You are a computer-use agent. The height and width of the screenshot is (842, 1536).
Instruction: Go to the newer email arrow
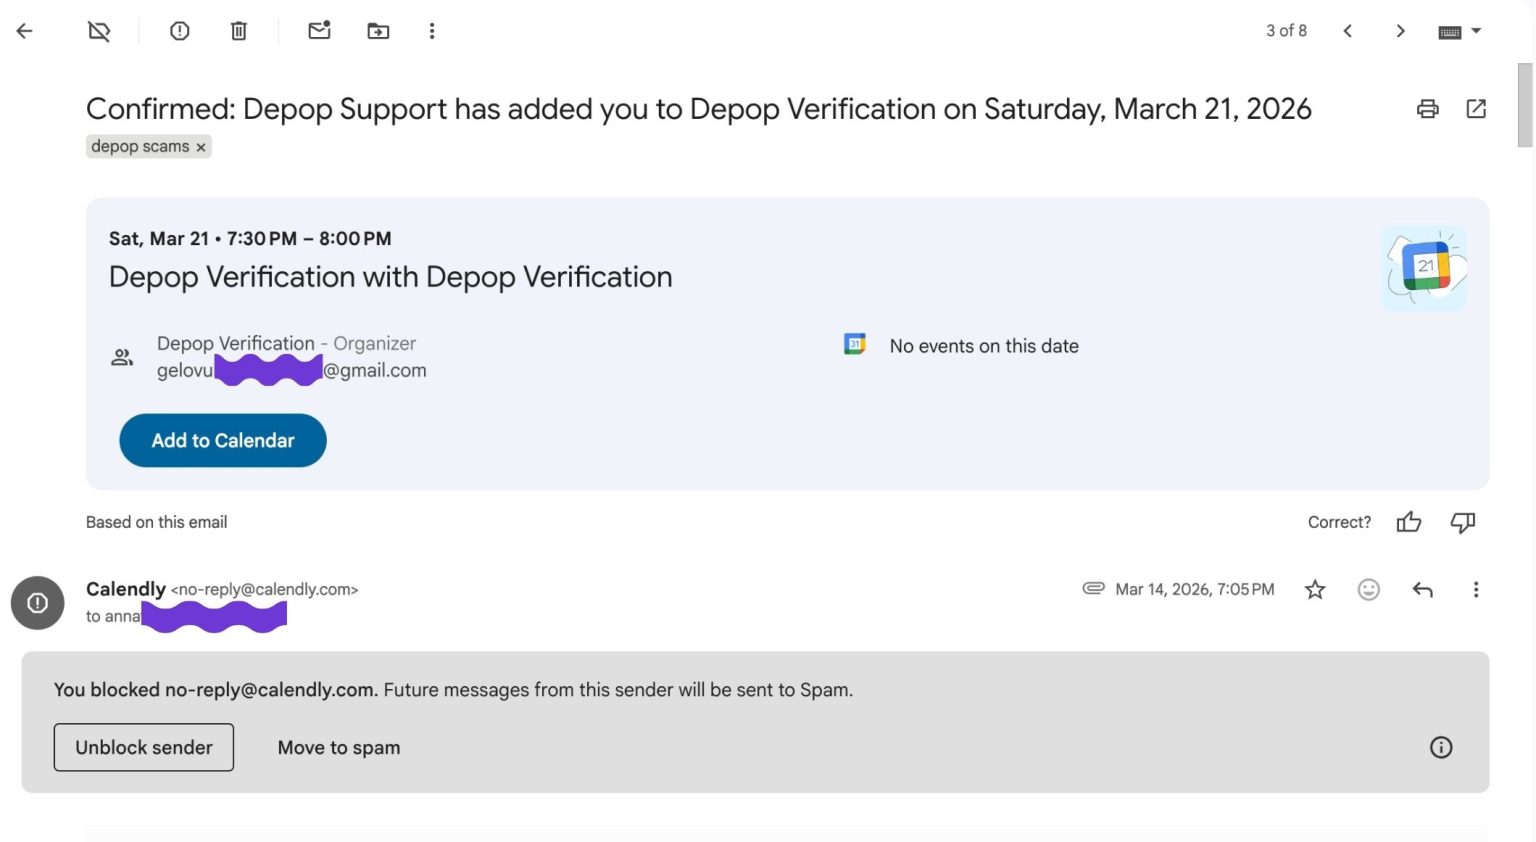click(x=1348, y=31)
